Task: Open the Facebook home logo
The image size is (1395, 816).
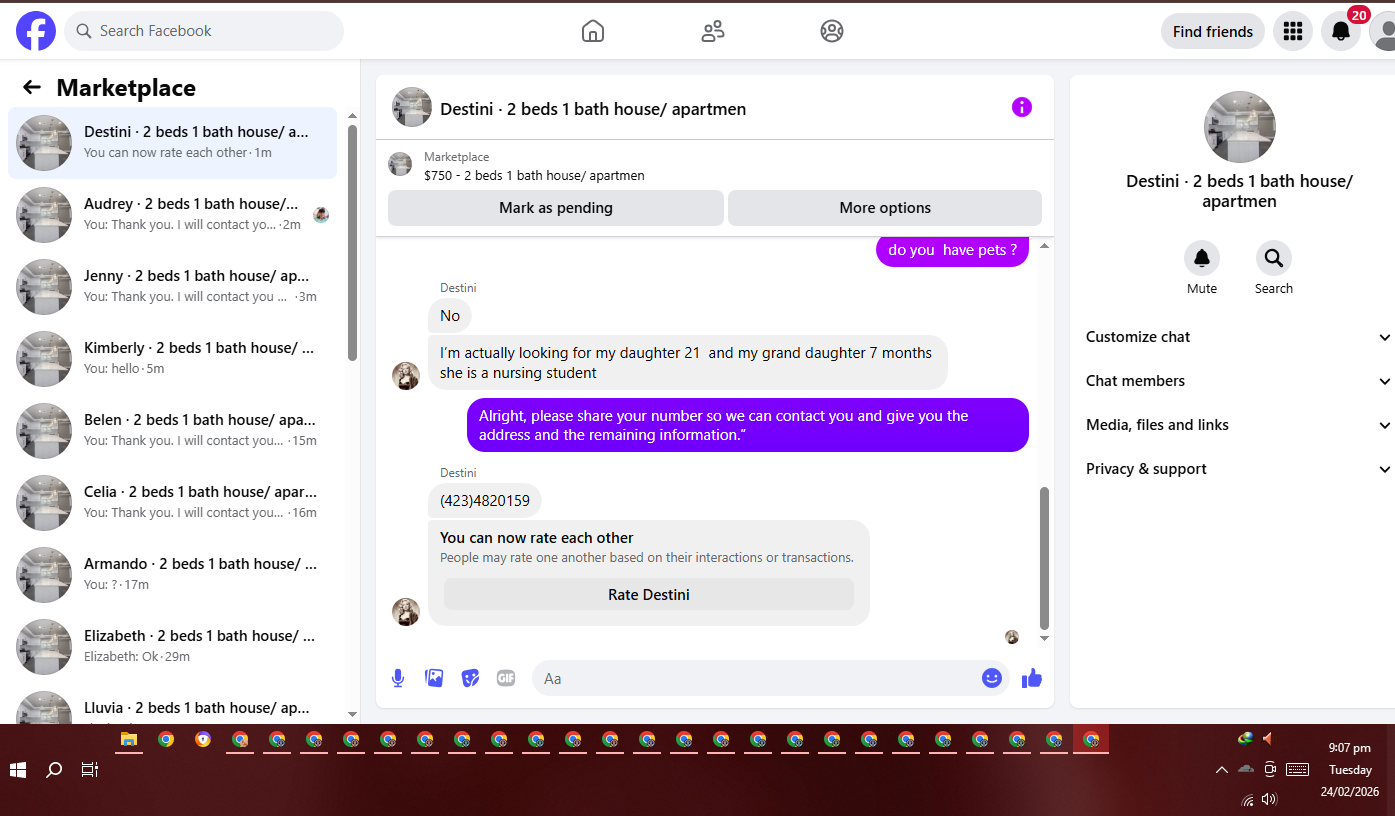Action: click(36, 31)
